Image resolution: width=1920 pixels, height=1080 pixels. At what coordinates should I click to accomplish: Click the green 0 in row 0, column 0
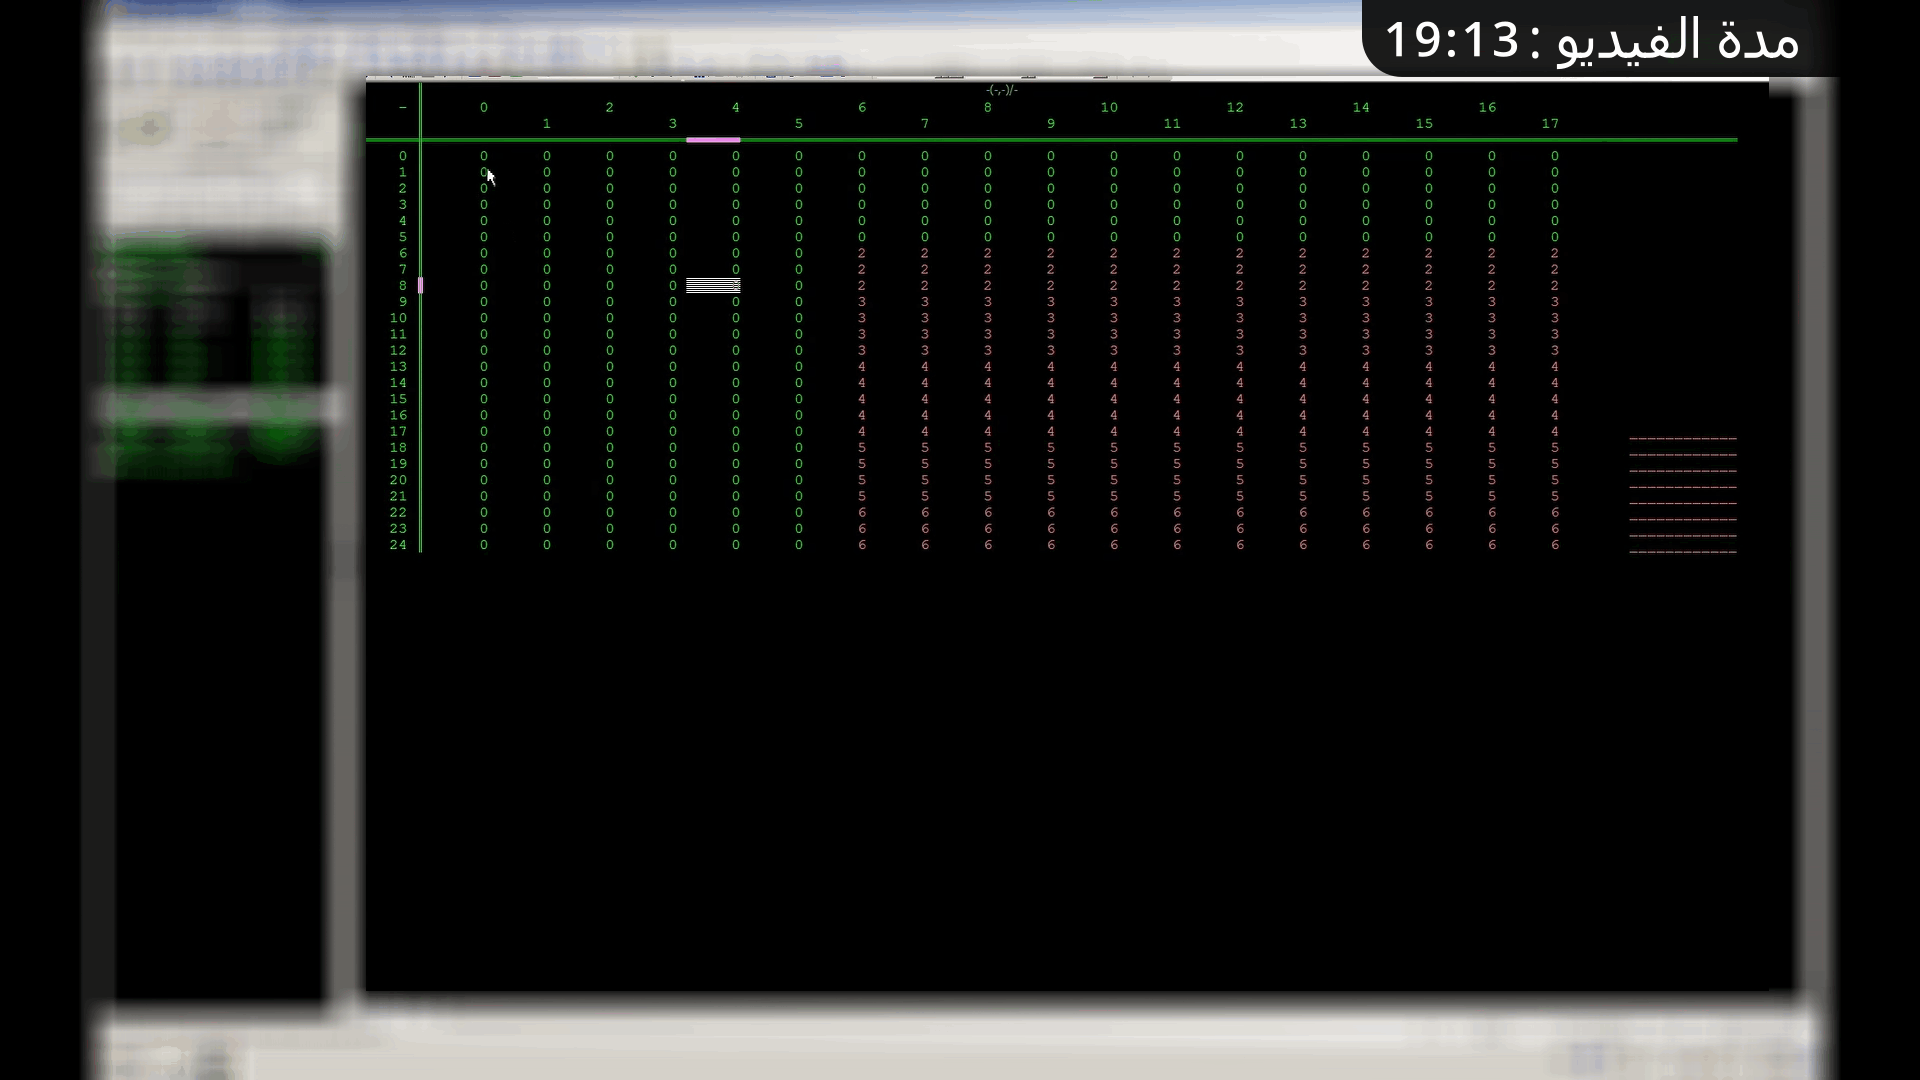(x=484, y=157)
